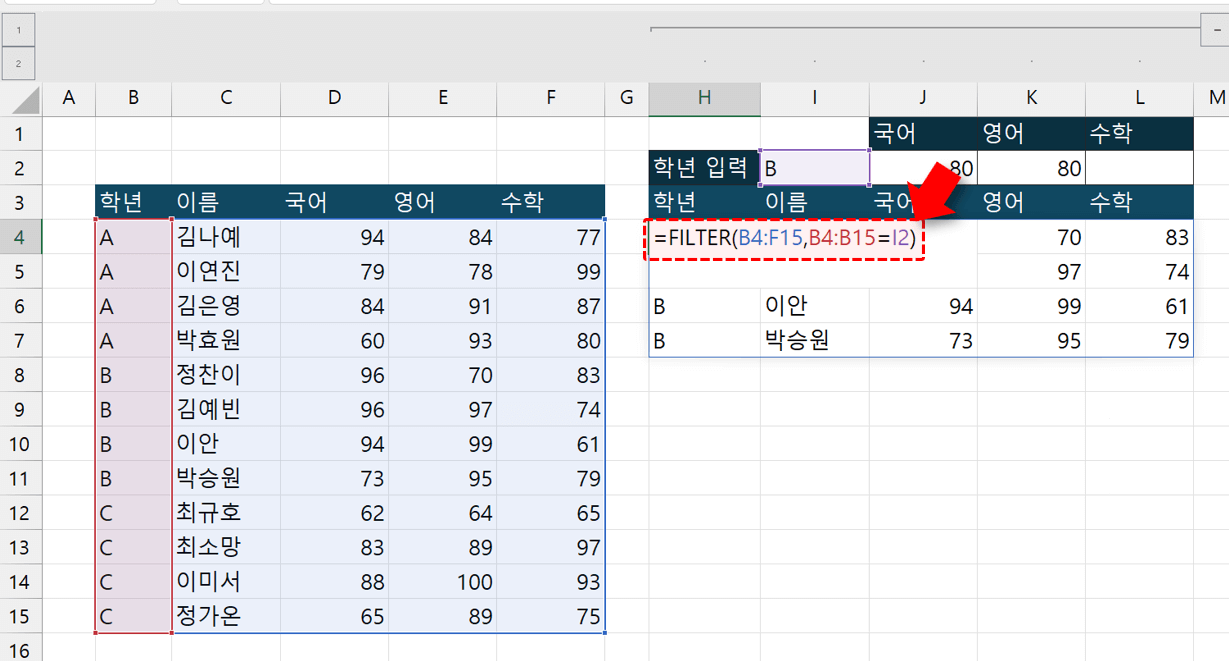Select column C header

tap(226, 98)
